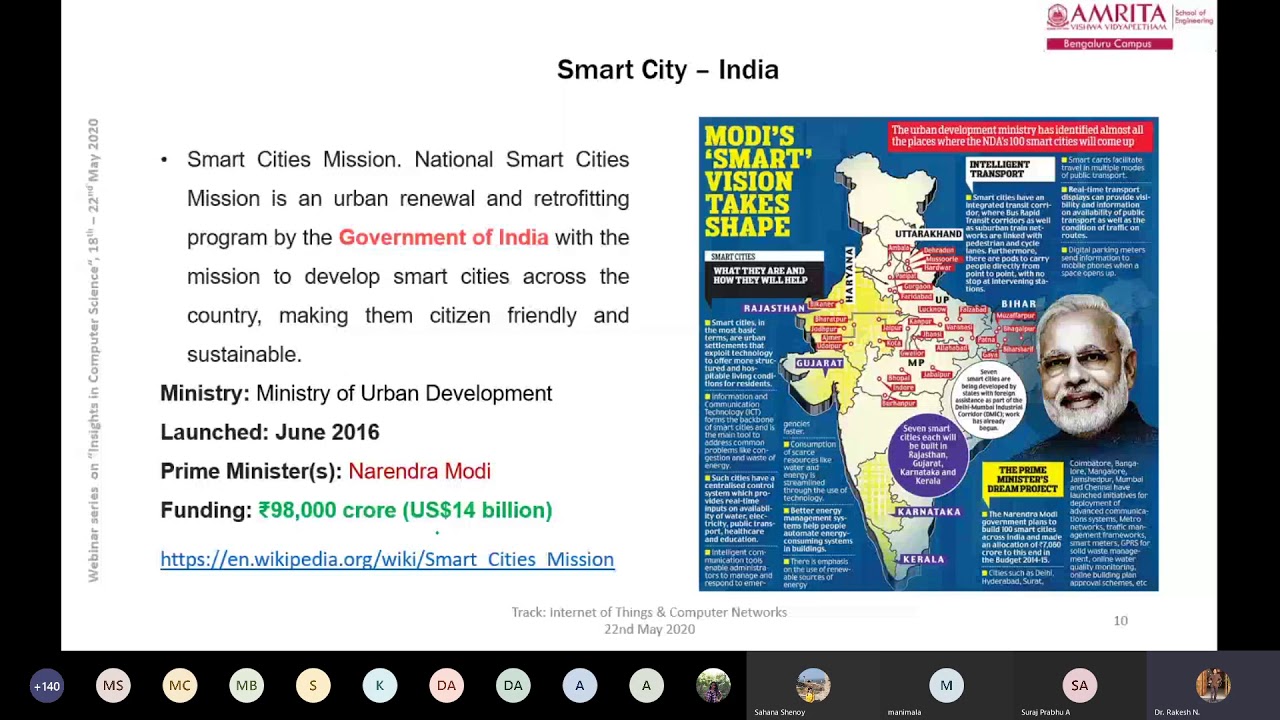Viewport: 1280px width, 720px height.
Task: Click the photo avatar left of Sahana Shenoy
Action: (x=713, y=686)
